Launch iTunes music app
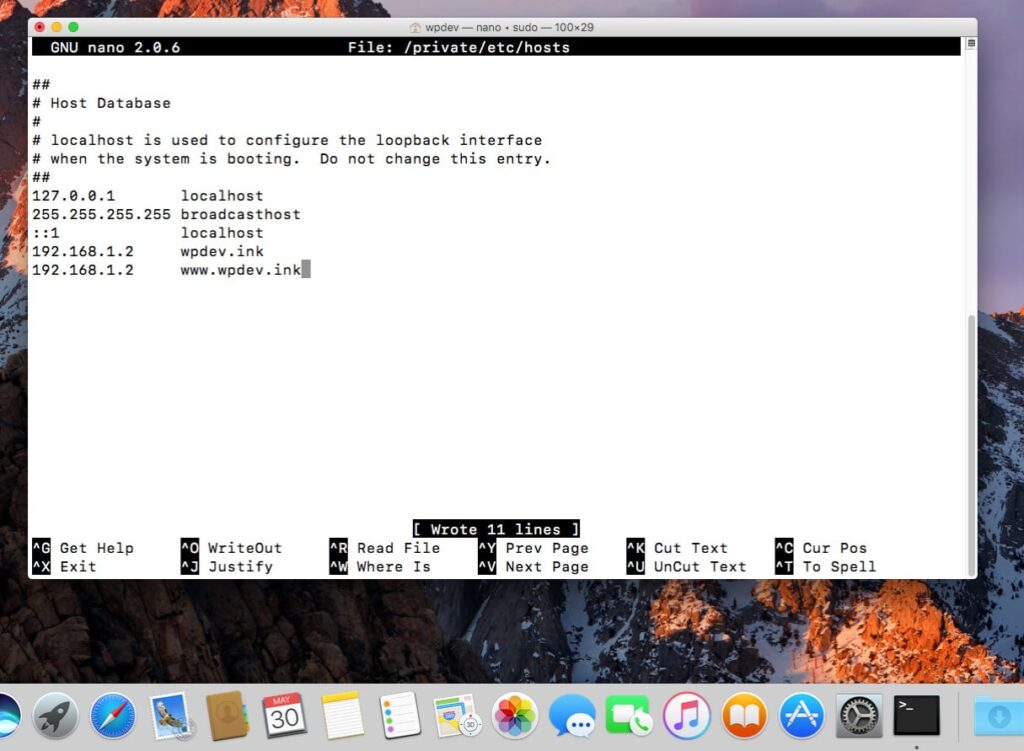Viewport: 1024px width, 751px height. 687,716
